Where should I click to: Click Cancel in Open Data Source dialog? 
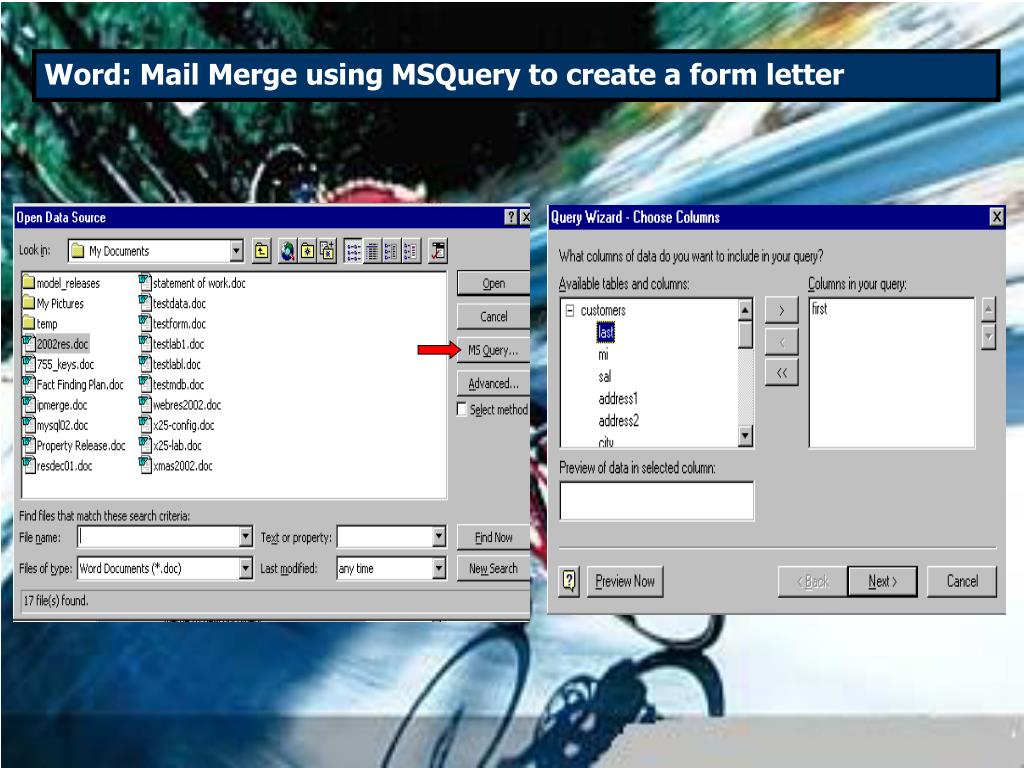pyautogui.click(x=494, y=317)
